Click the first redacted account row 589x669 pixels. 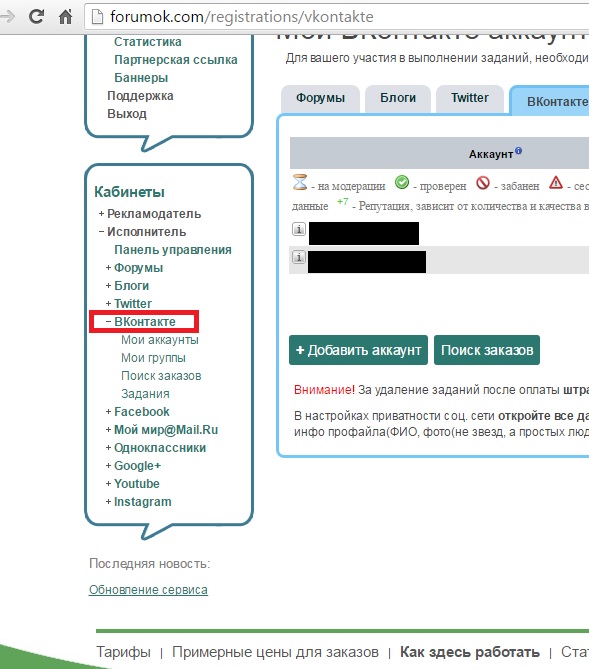click(364, 233)
